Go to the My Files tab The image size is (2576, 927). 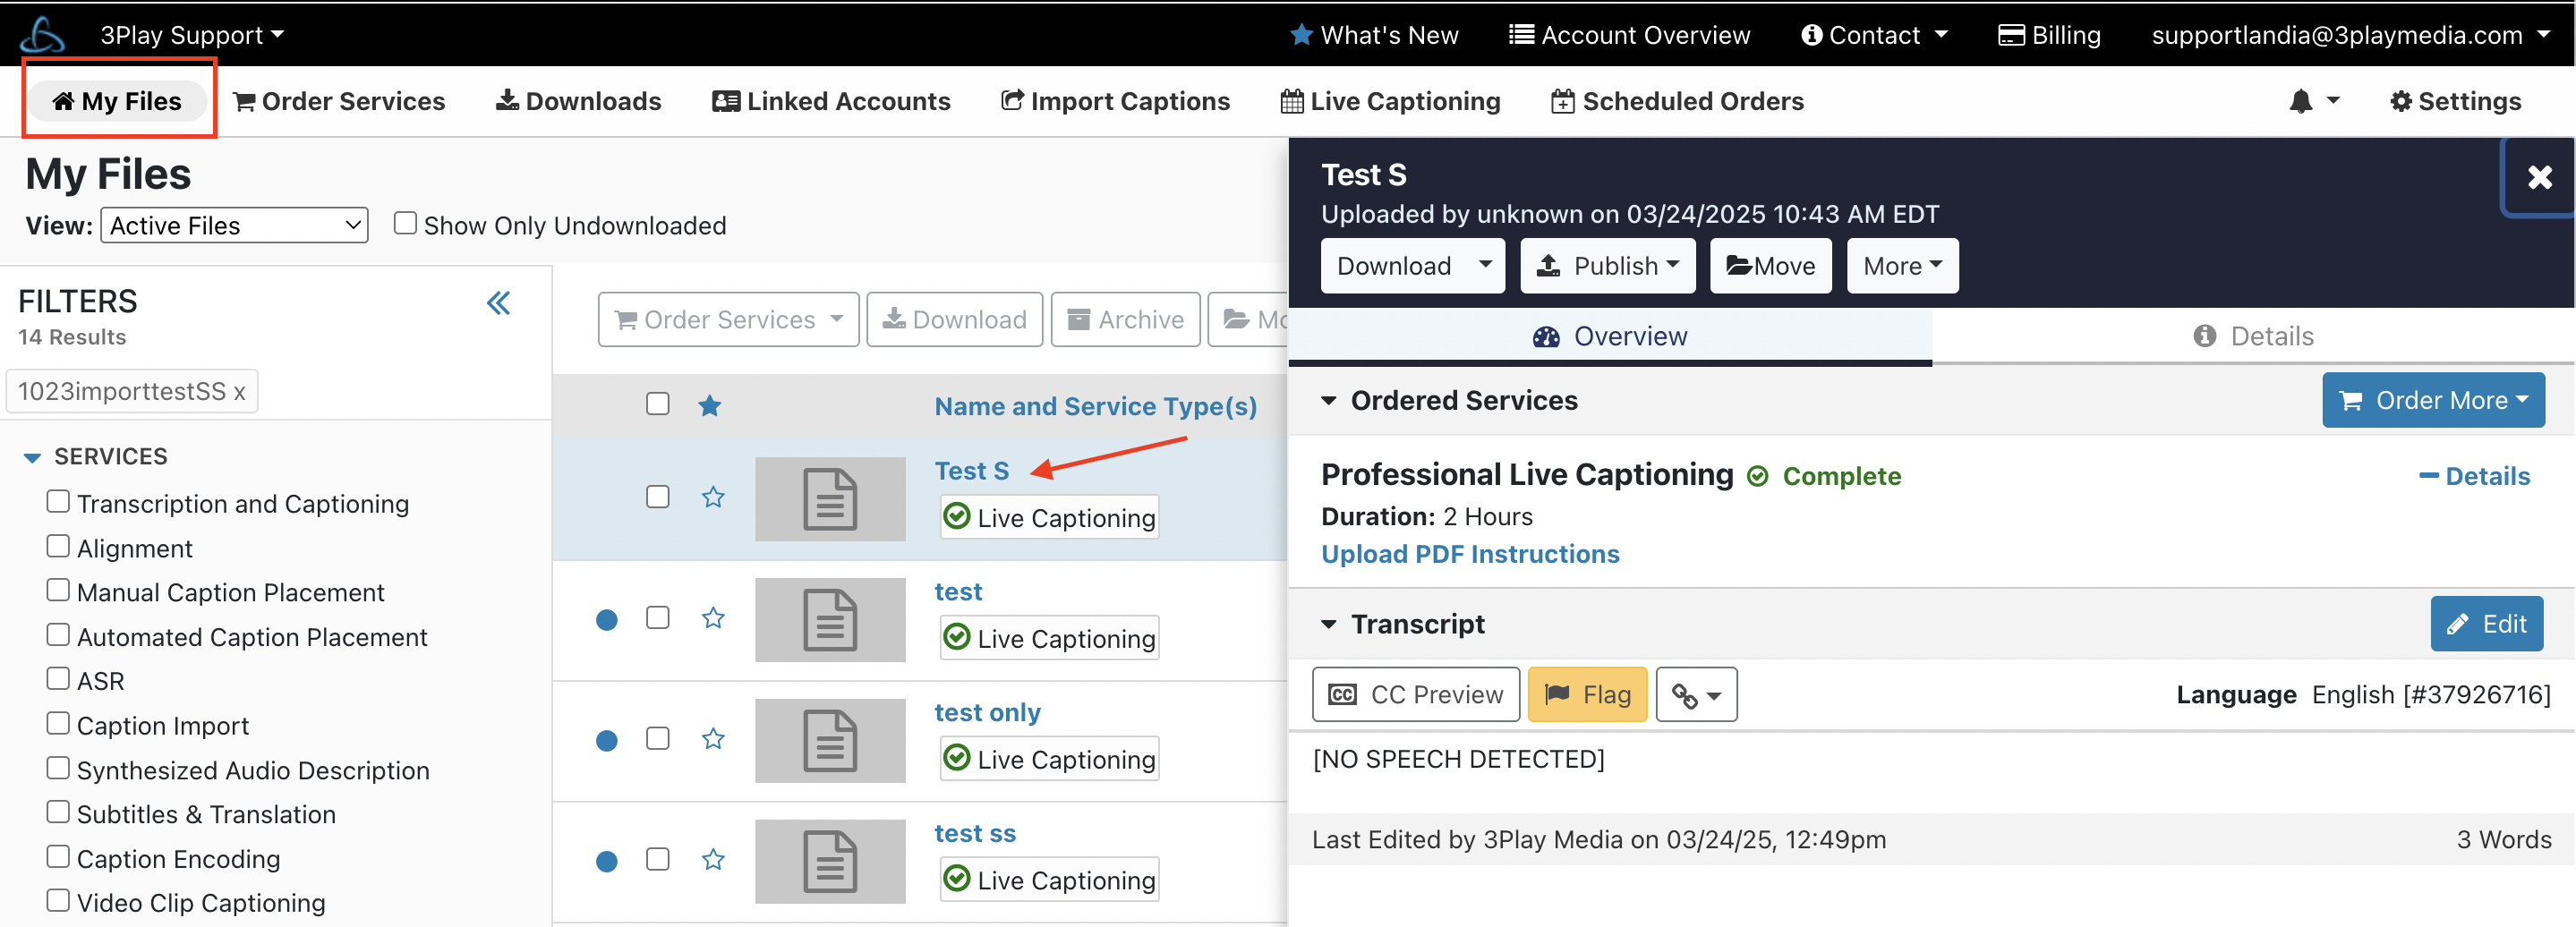click(x=117, y=101)
